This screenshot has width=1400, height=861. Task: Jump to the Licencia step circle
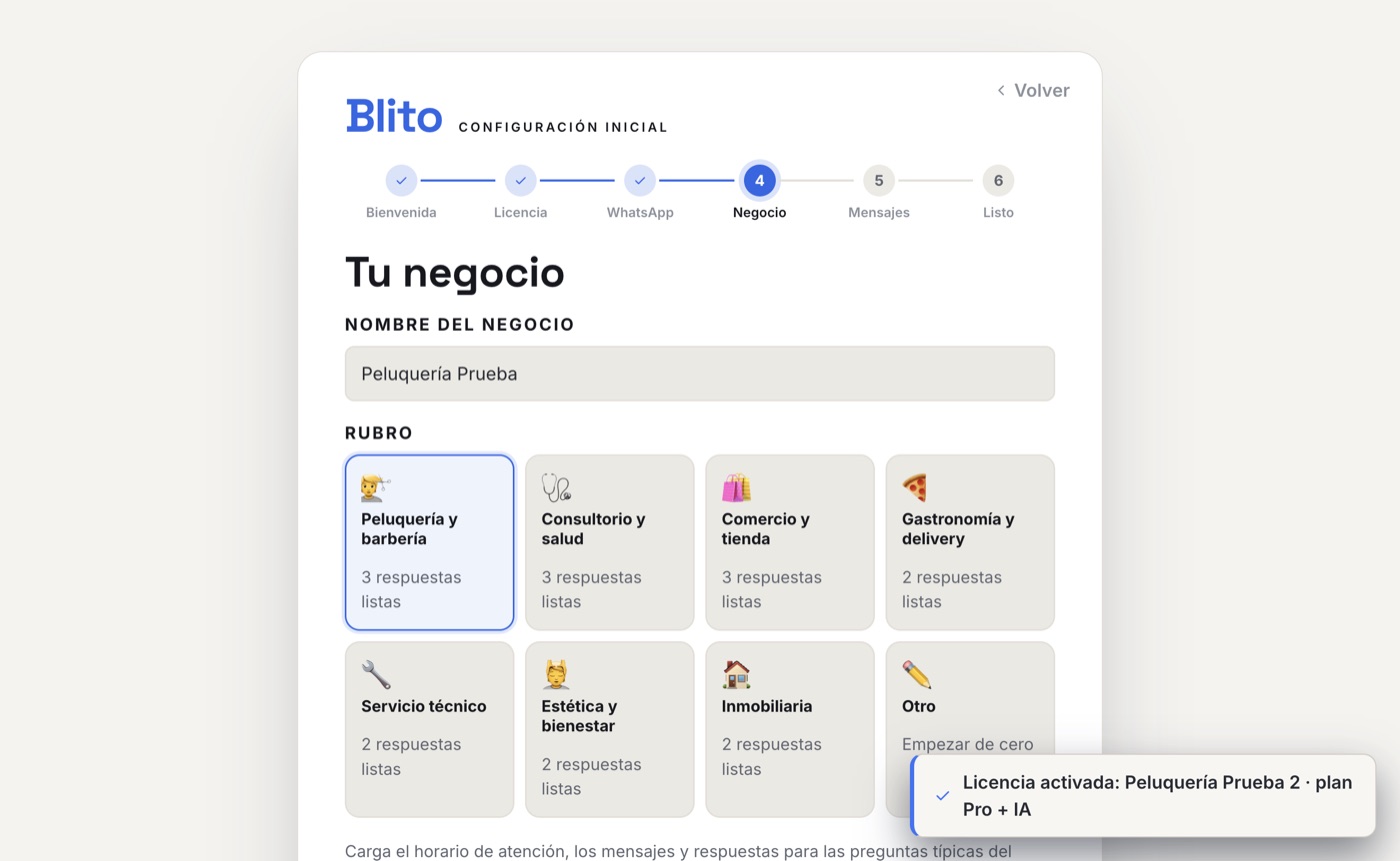pyautogui.click(x=520, y=181)
